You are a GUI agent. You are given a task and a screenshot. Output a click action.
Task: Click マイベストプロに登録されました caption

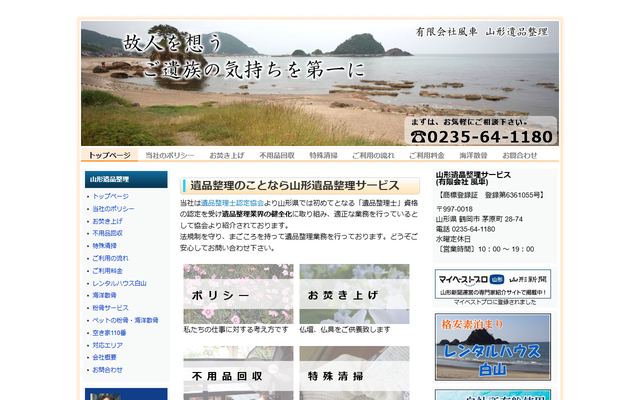[495, 302]
